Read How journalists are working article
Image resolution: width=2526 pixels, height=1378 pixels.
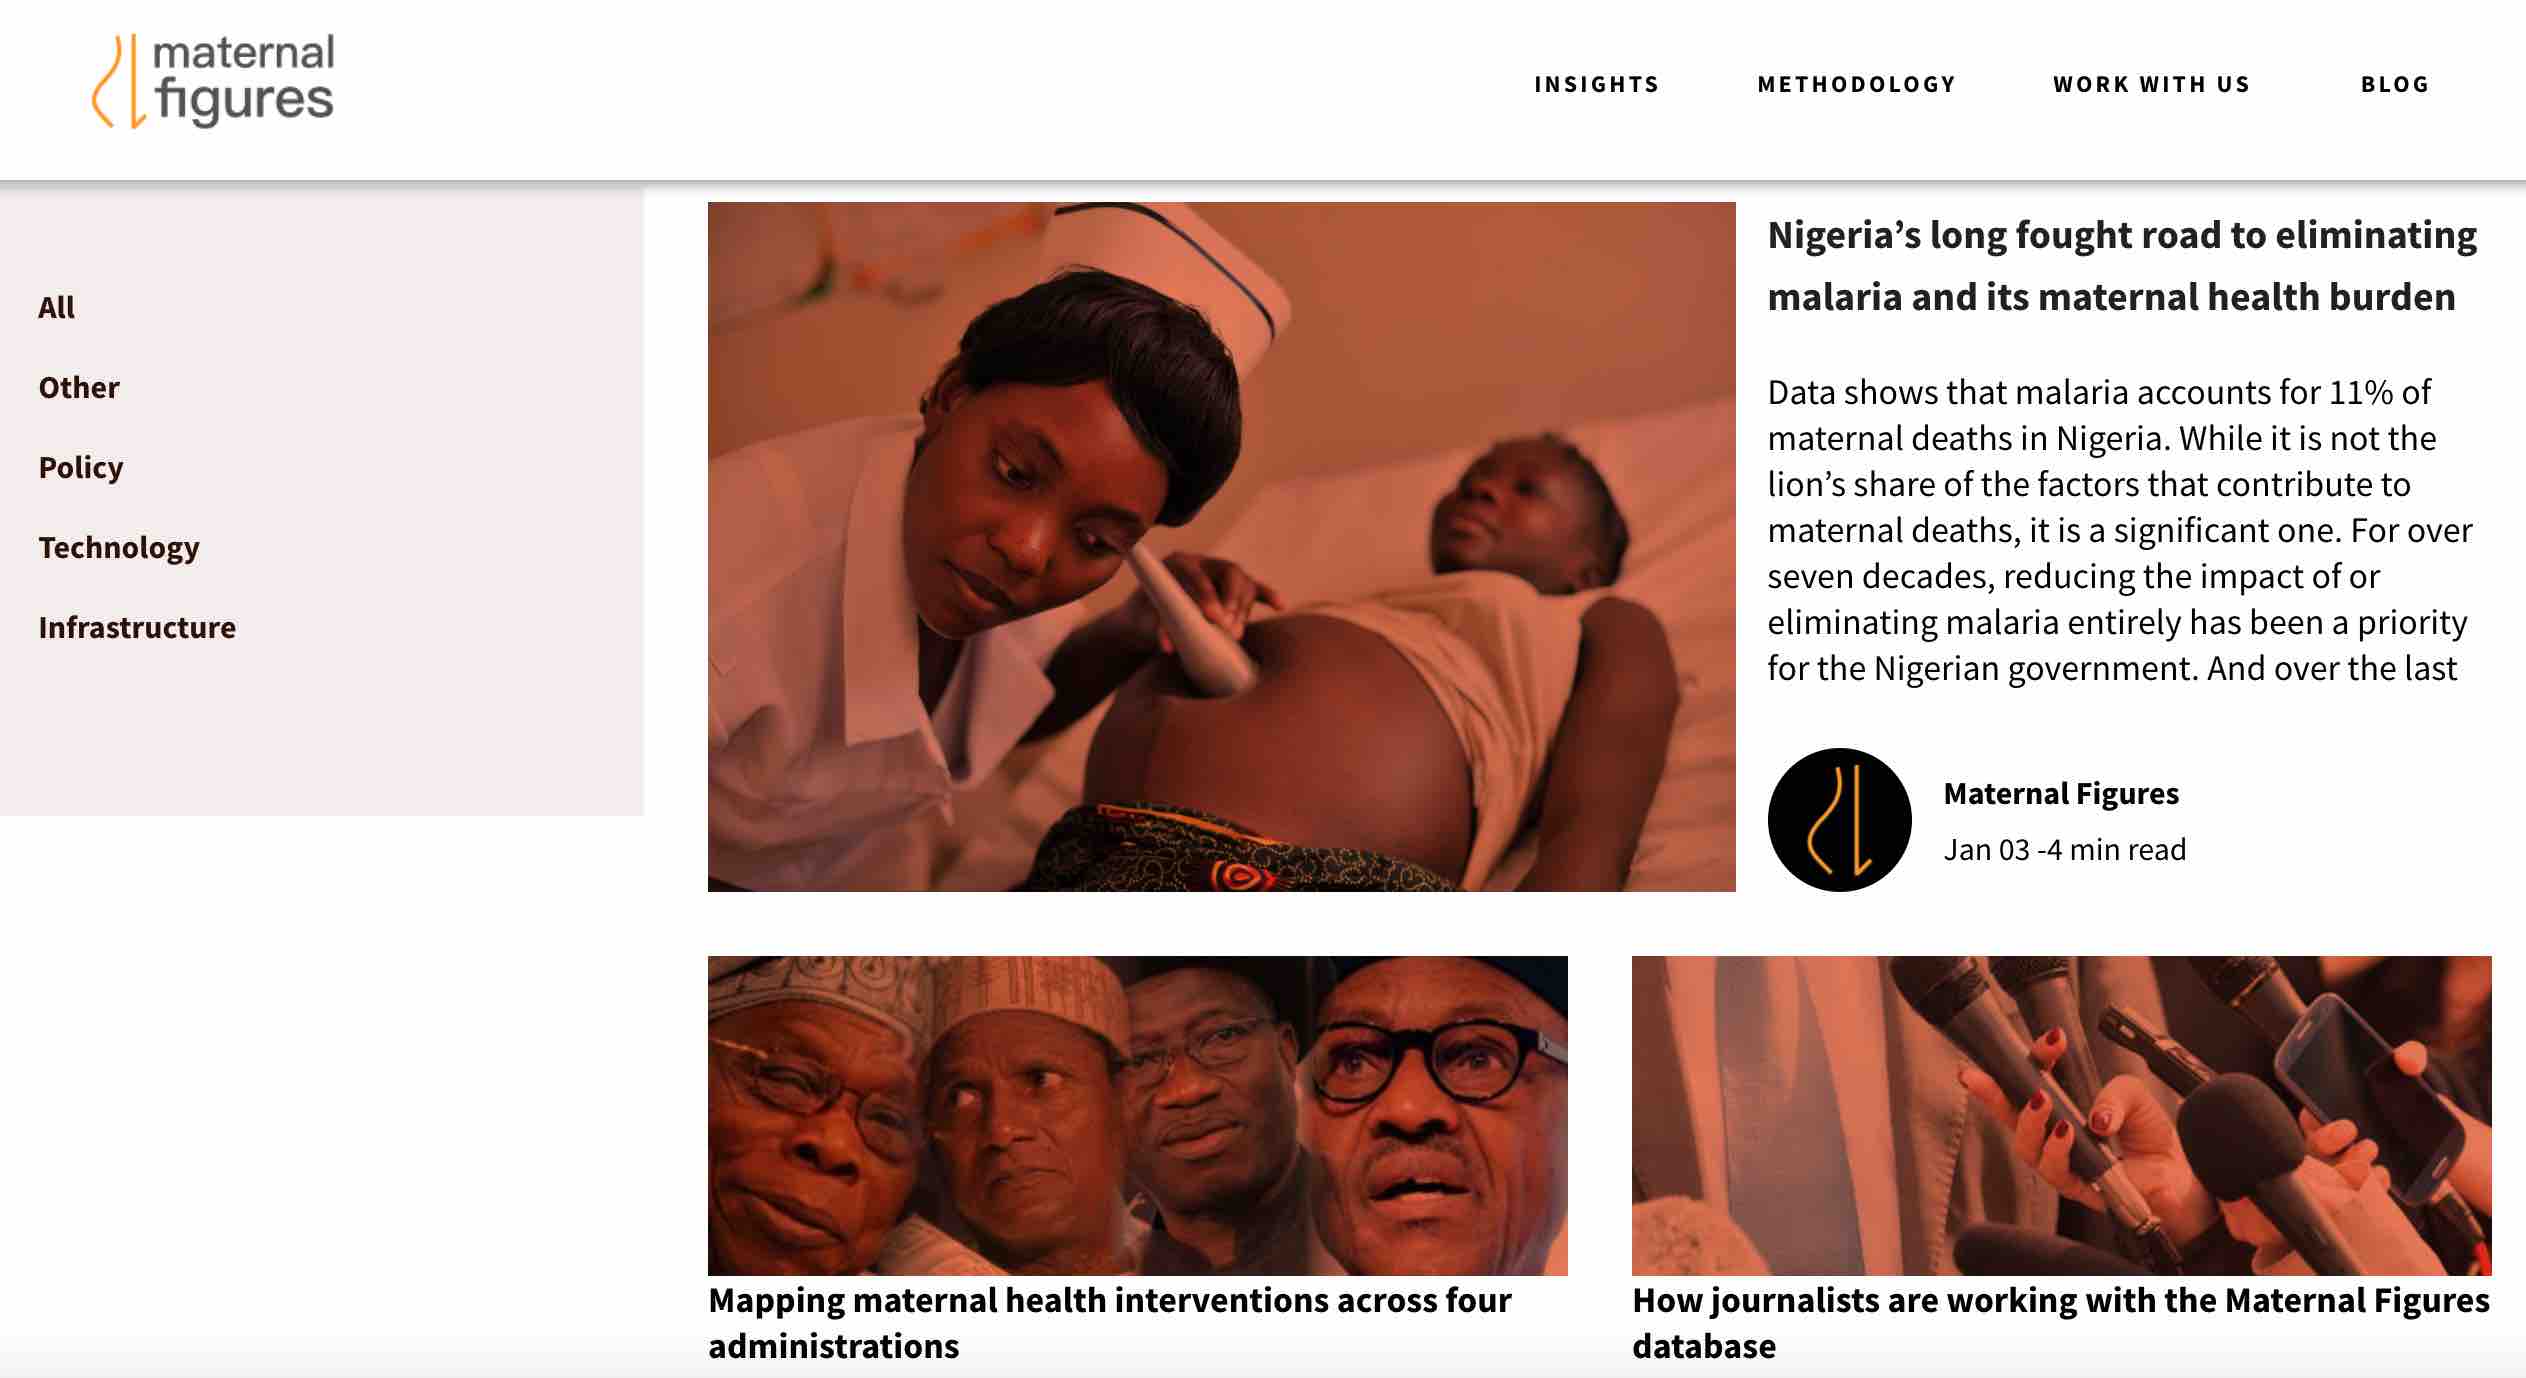pos(2061,1323)
